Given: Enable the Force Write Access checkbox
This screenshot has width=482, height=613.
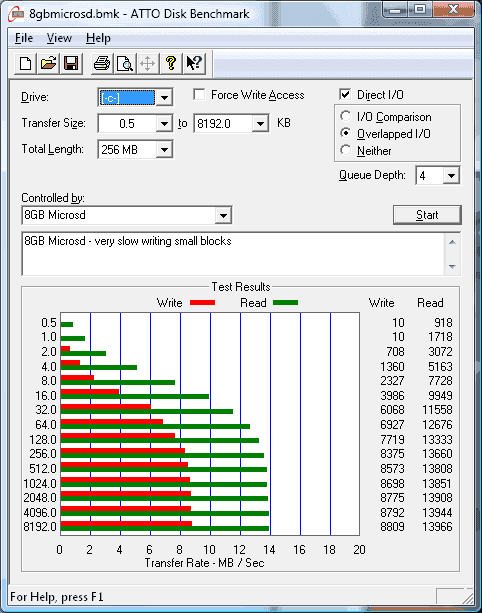Looking at the screenshot, I should (199, 95).
